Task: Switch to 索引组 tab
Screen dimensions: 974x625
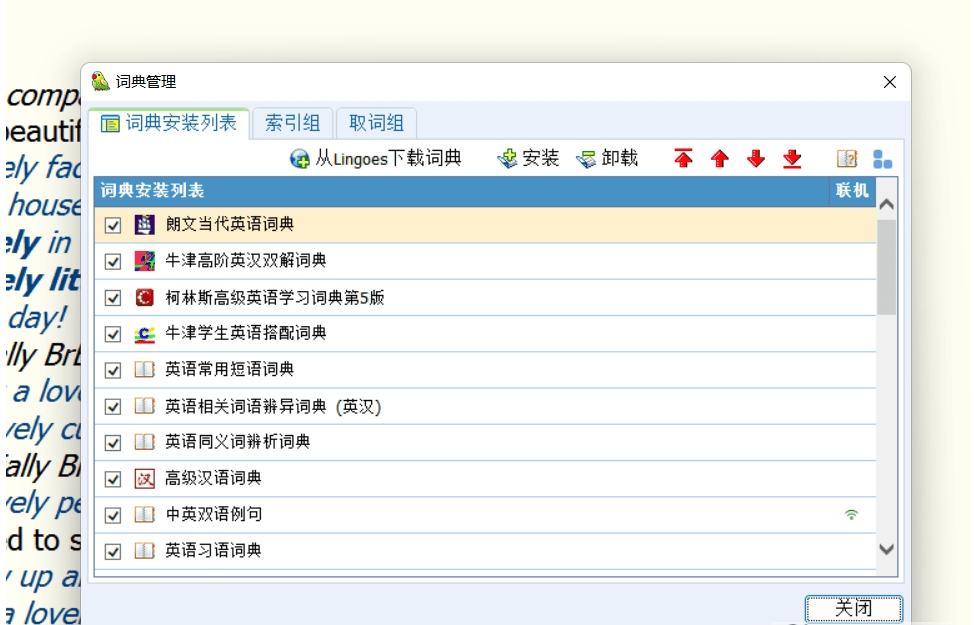Action: 293,123
